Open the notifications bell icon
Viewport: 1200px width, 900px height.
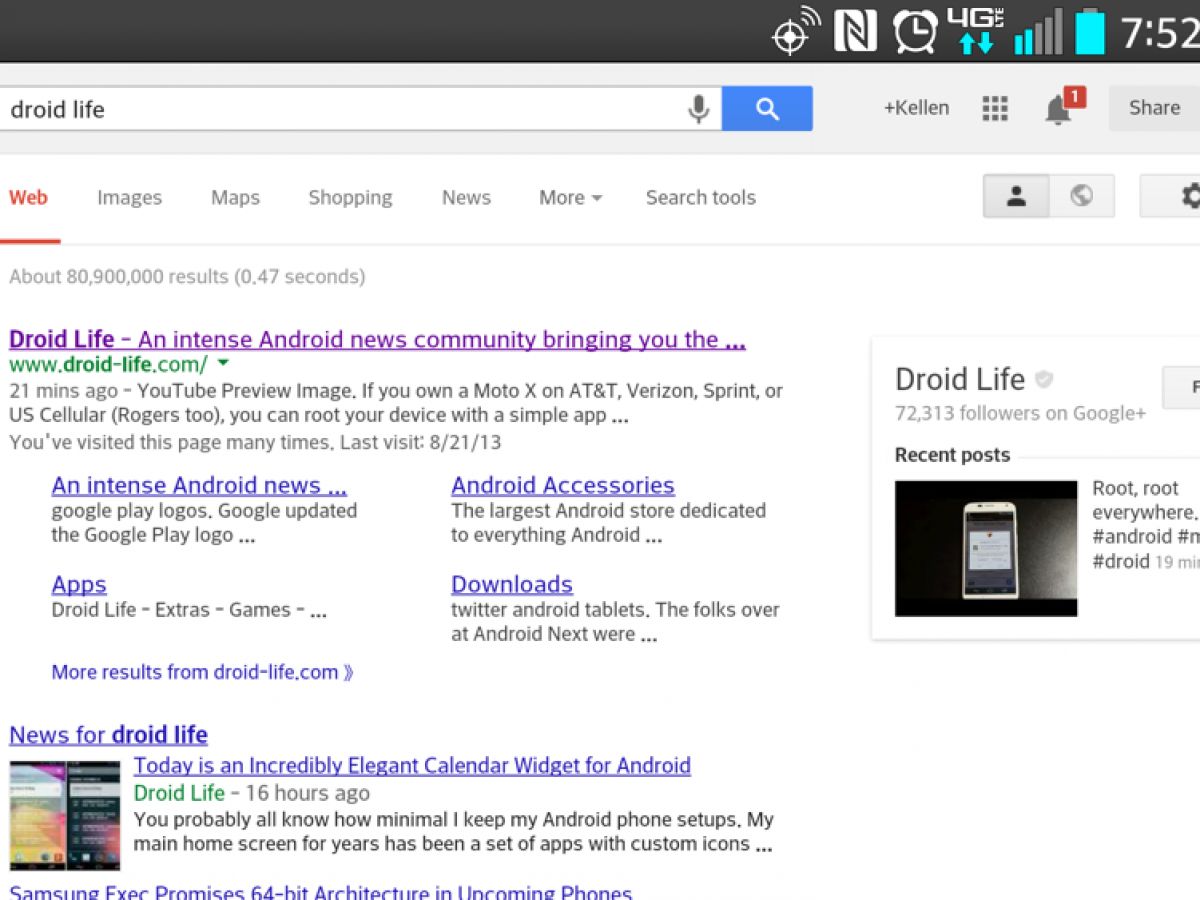coord(1059,109)
